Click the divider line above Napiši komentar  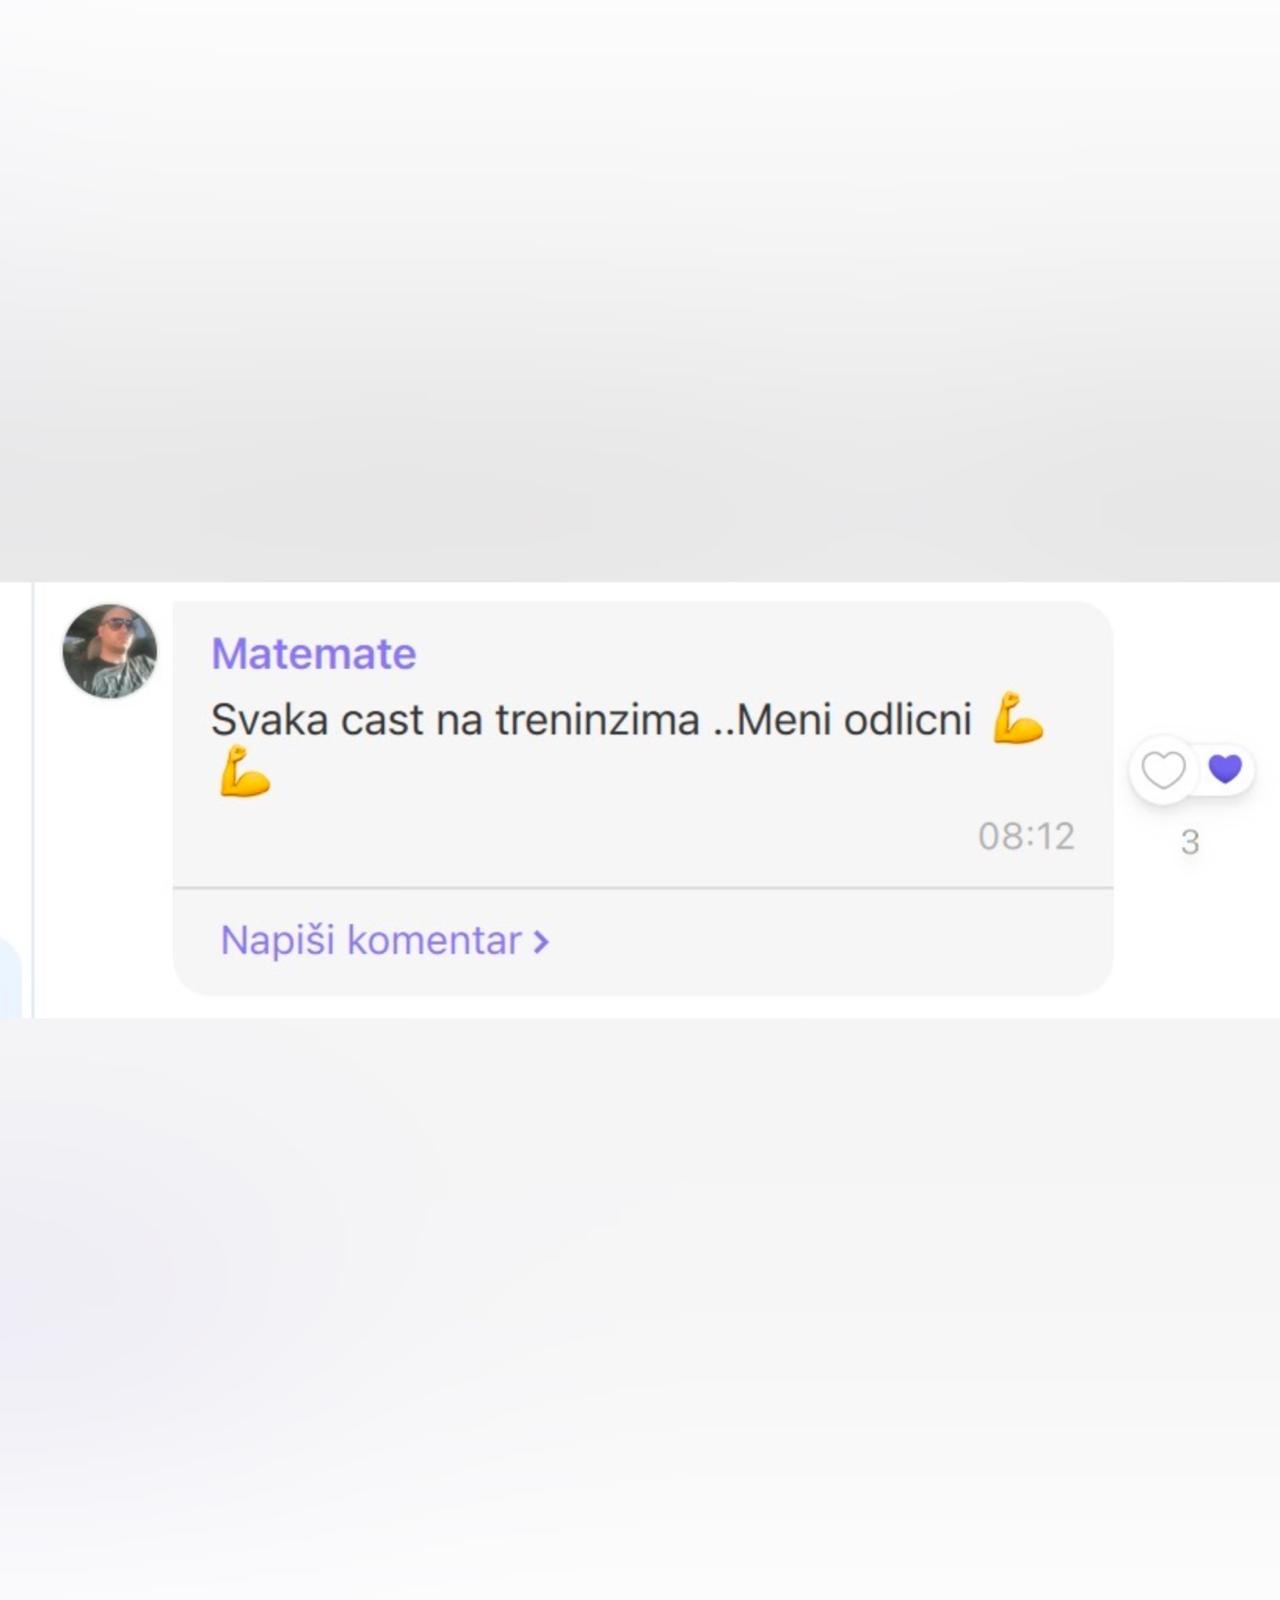click(643, 887)
